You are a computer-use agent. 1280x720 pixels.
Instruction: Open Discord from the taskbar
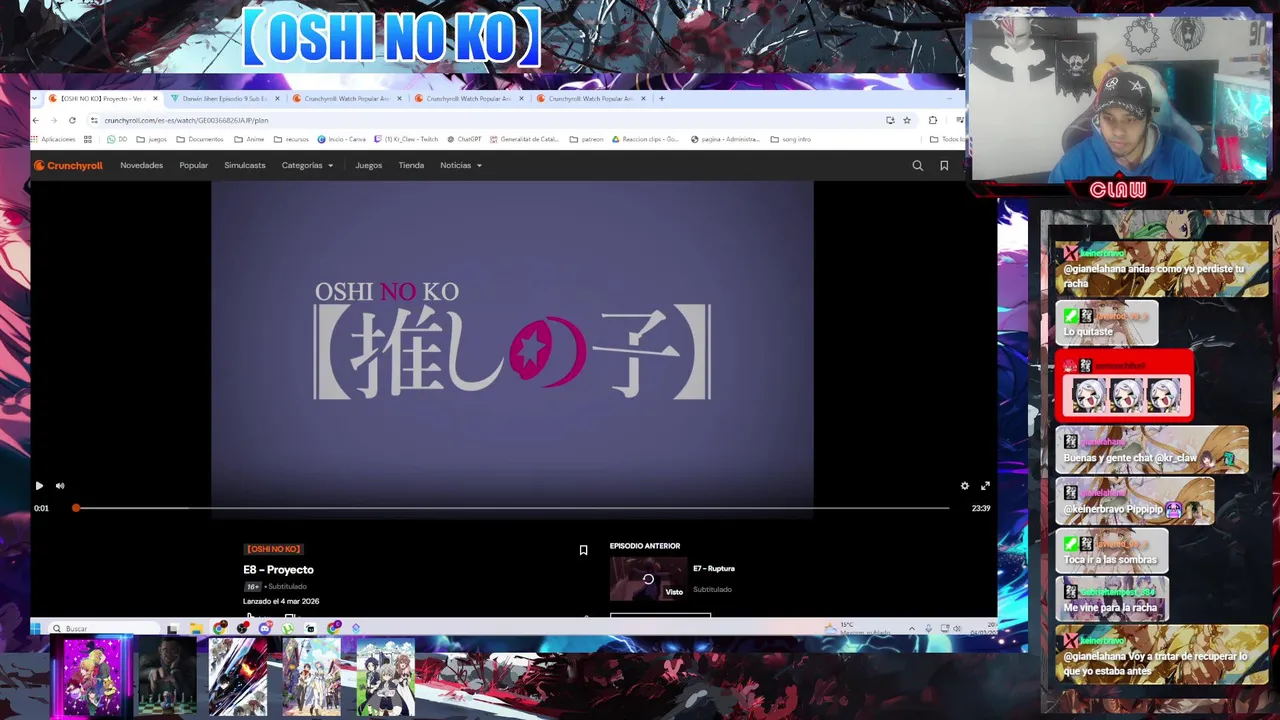(265, 628)
